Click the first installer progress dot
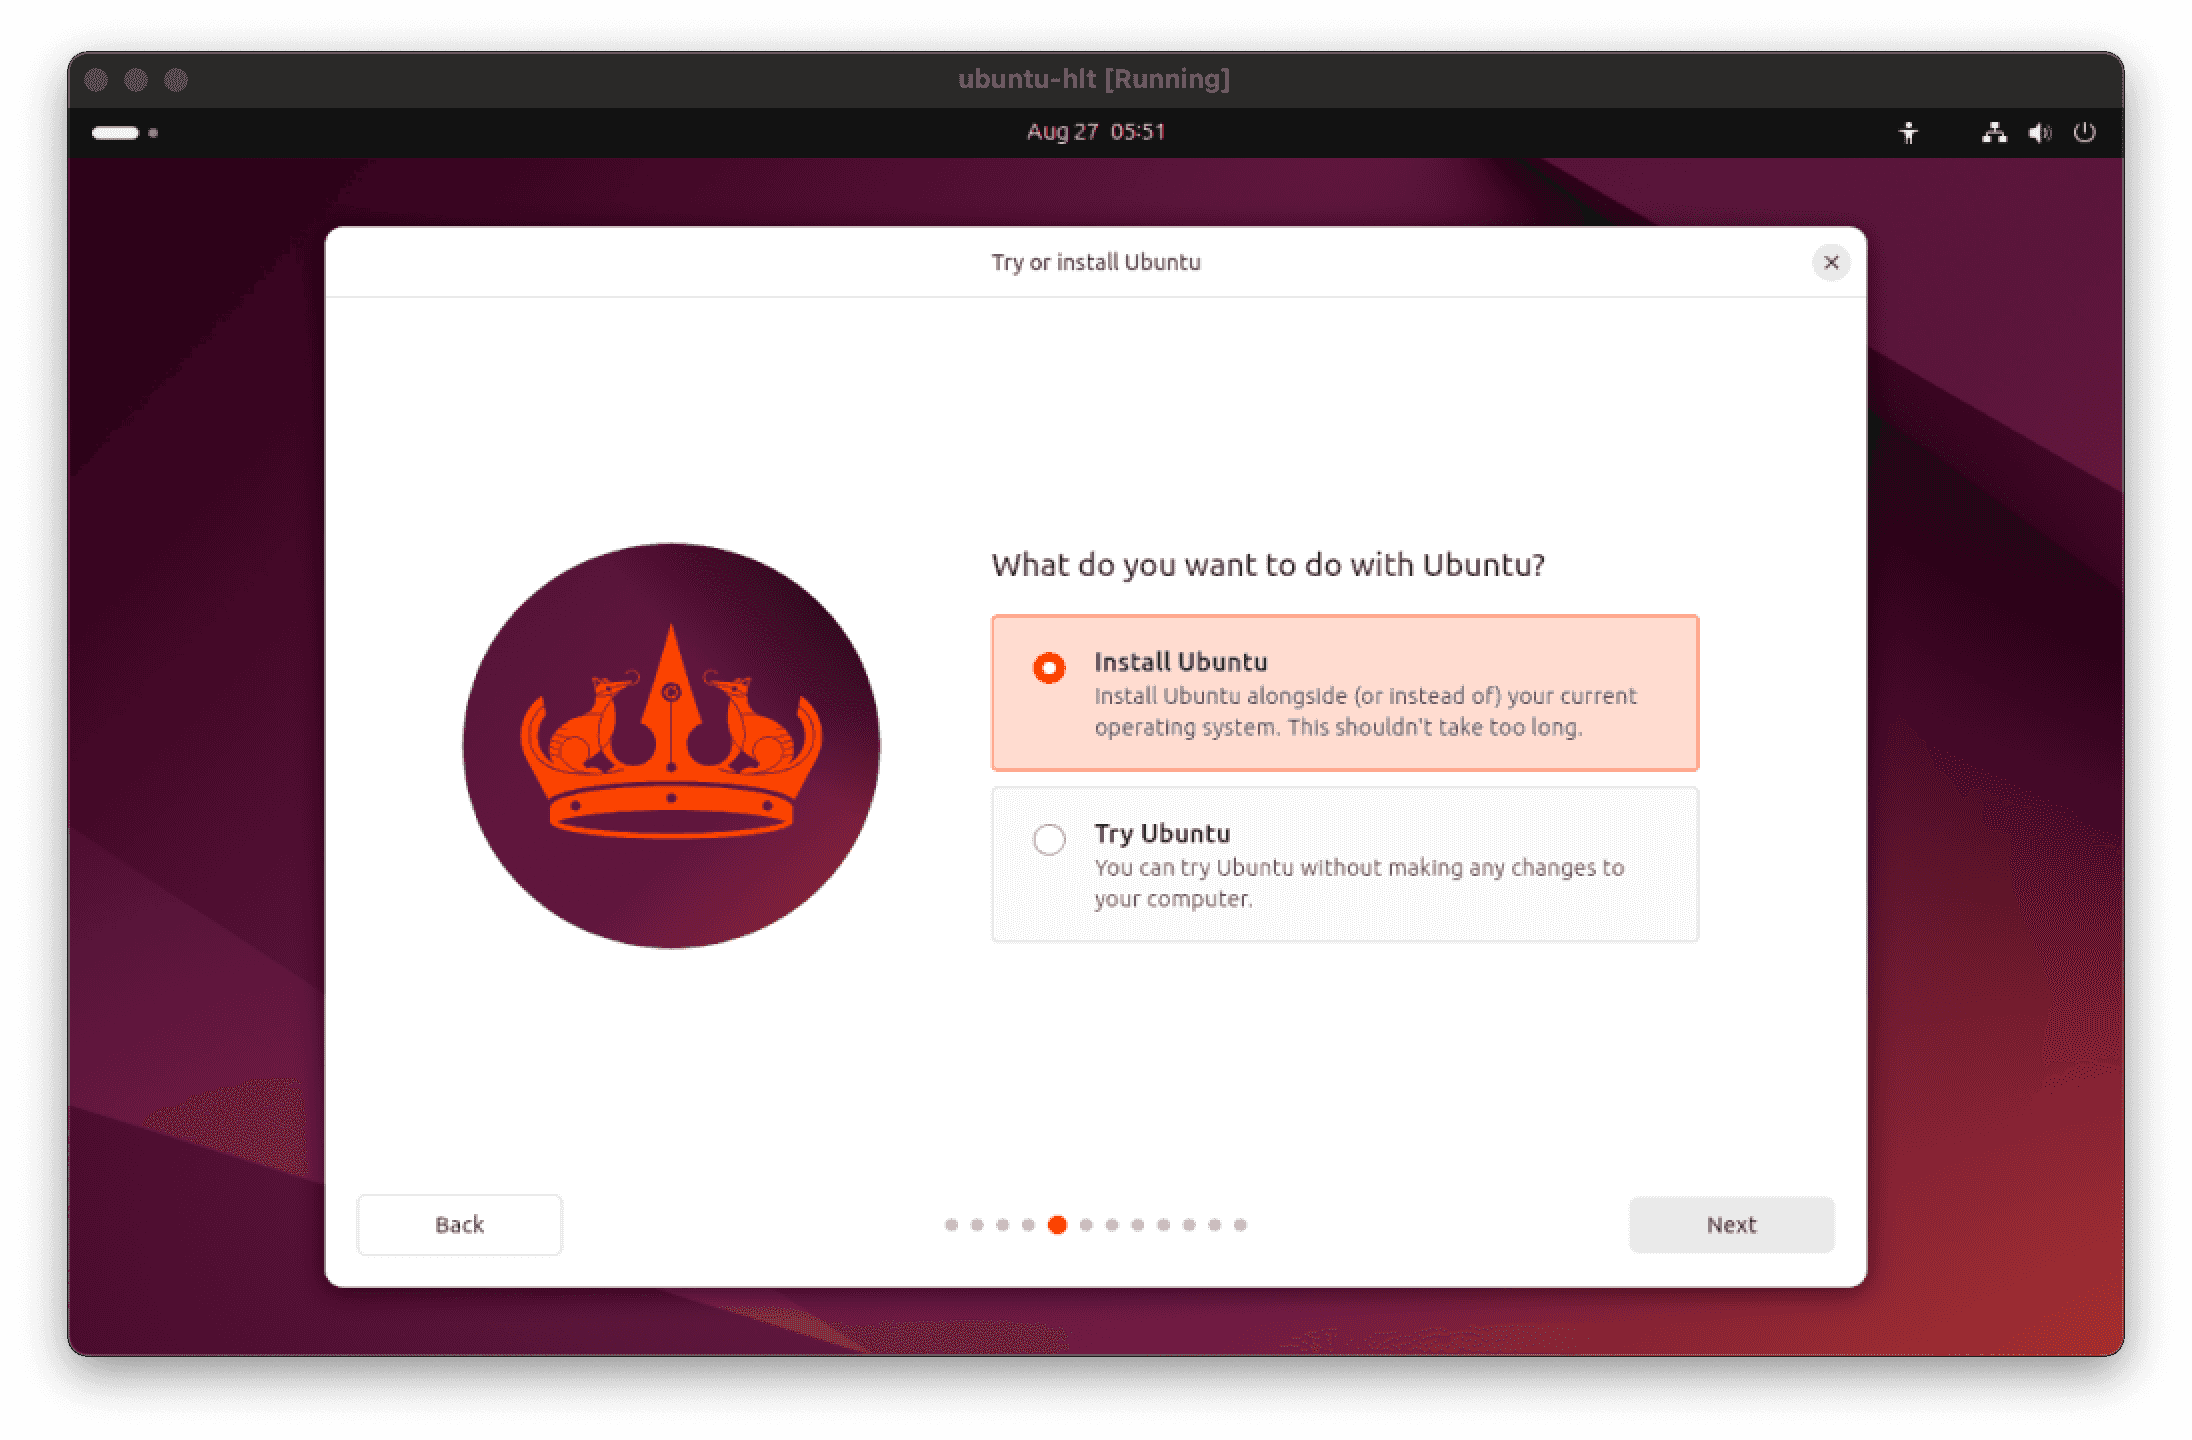The image size is (2192, 1440). (951, 1224)
